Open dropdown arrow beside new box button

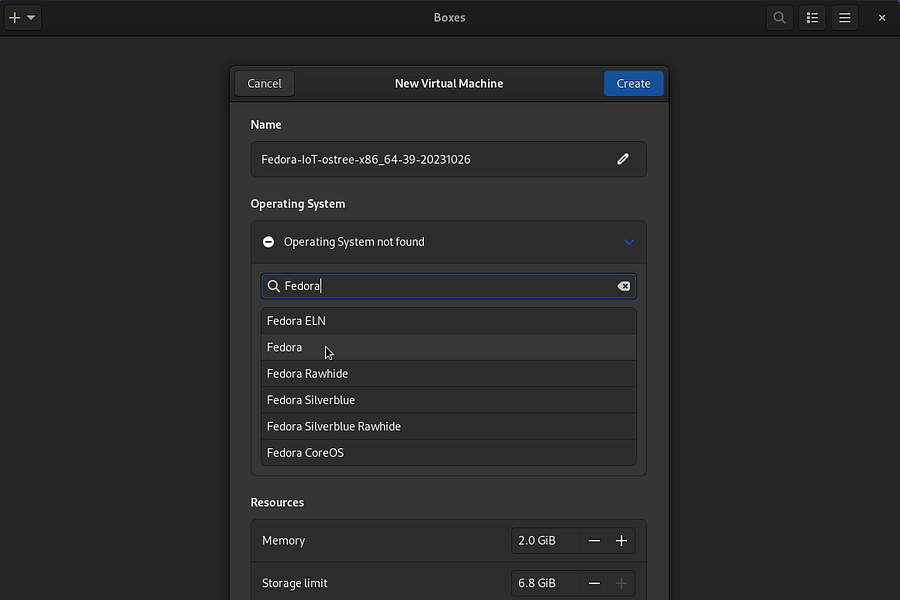click(31, 18)
